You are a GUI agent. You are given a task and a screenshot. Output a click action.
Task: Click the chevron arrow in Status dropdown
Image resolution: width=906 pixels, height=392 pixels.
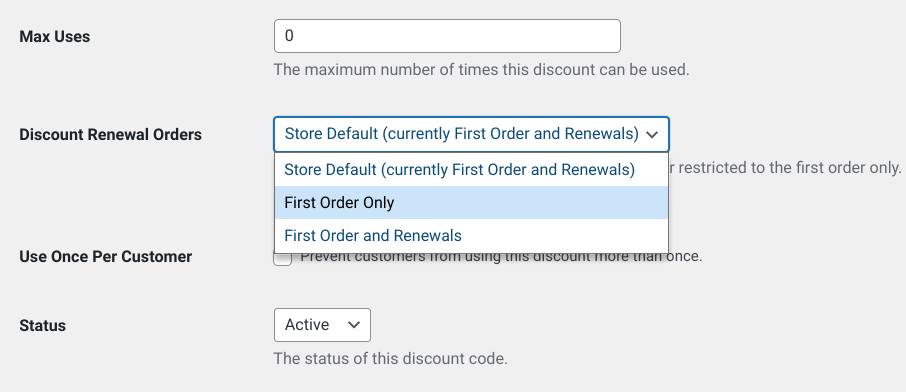pos(354,325)
